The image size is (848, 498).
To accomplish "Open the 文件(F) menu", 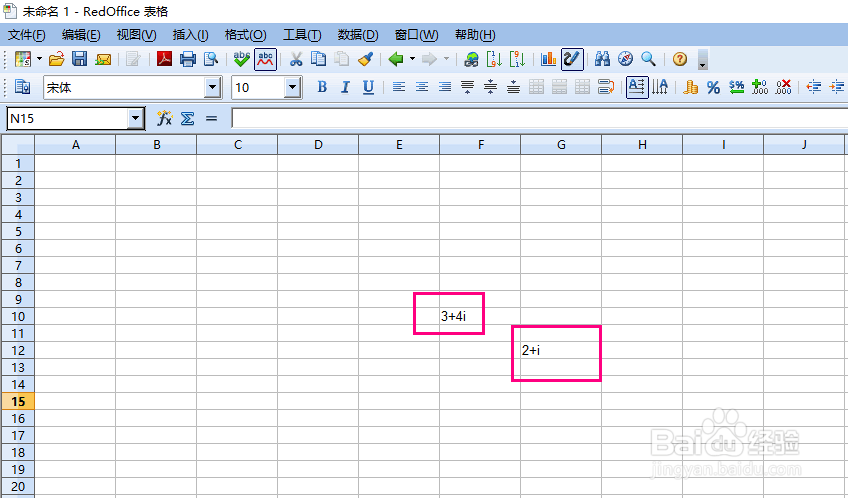I will click(26, 35).
